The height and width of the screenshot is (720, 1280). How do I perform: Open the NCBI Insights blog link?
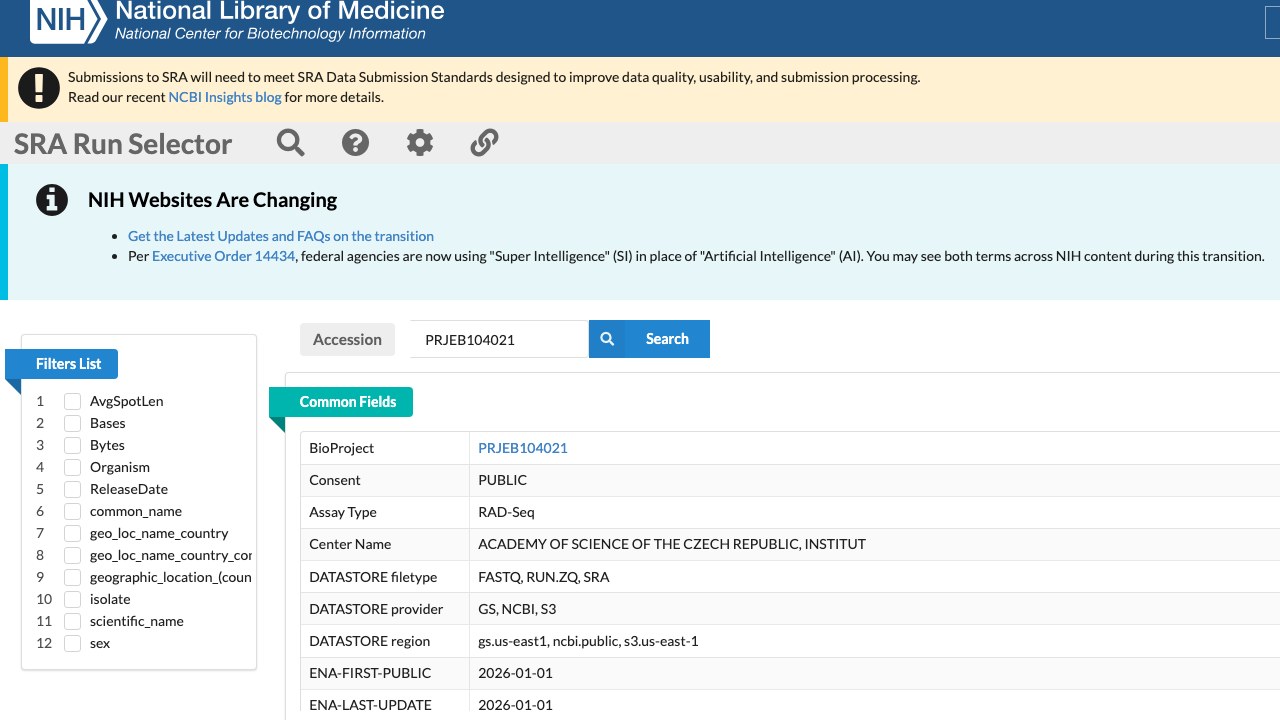coord(225,97)
